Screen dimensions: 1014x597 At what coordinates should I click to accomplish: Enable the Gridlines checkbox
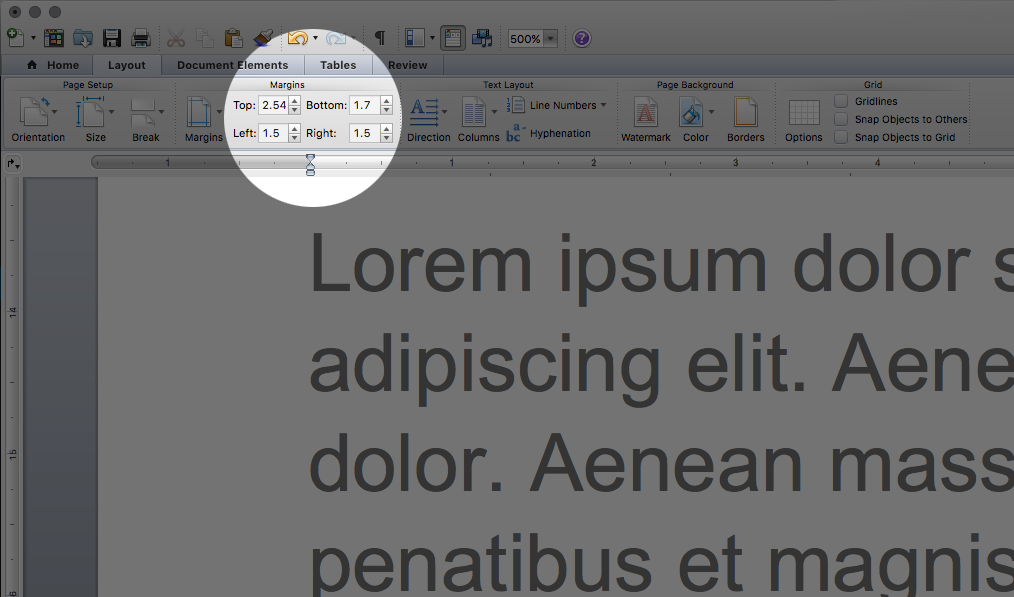pos(841,101)
